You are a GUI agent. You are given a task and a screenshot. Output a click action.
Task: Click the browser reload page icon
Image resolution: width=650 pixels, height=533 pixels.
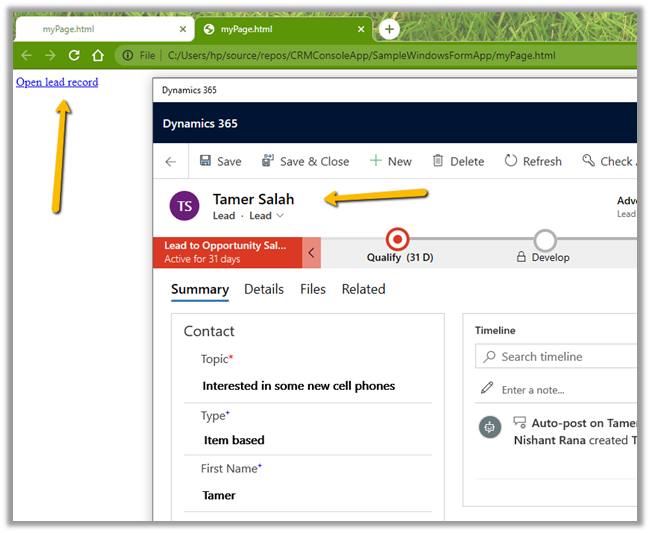click(x=74, y=55)
